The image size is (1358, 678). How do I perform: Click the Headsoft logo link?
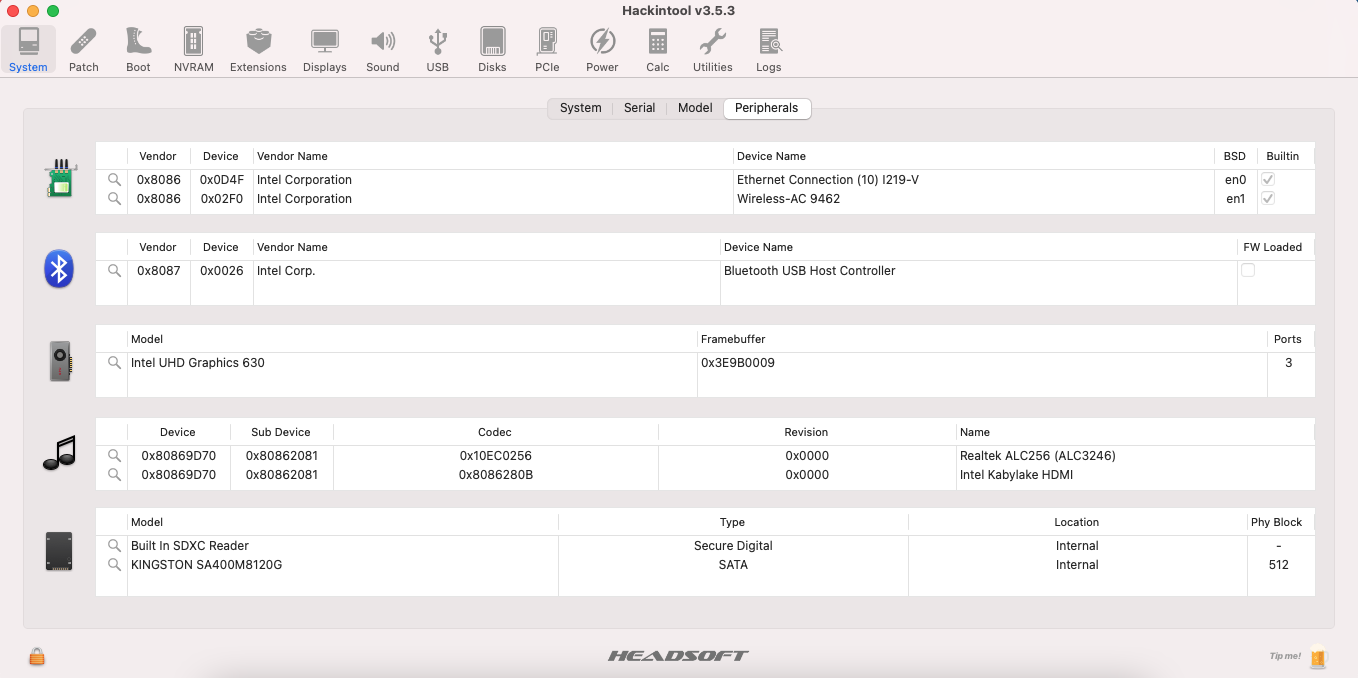pos(678,656)
